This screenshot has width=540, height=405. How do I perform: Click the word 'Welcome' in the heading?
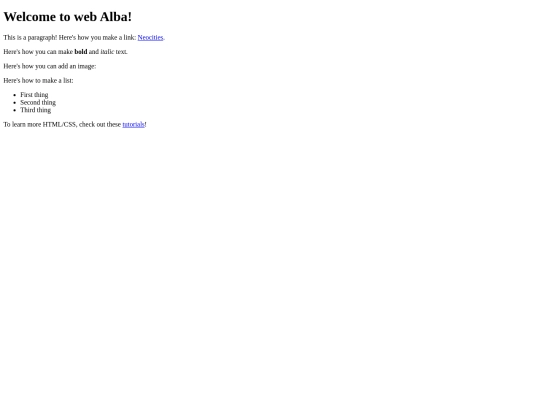click(29, 17)
